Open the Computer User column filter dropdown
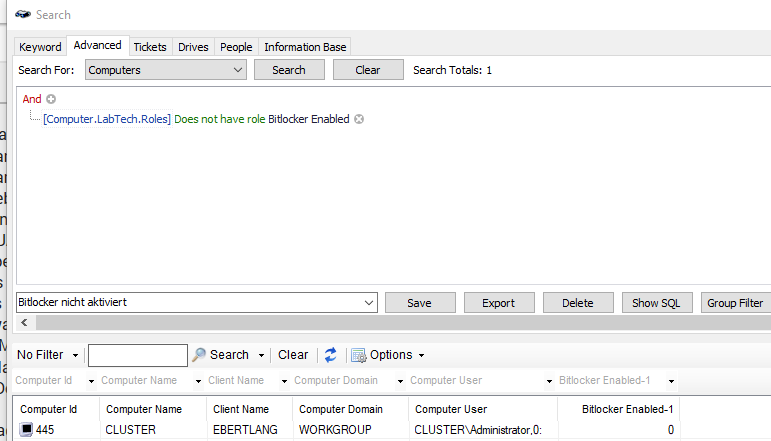The height and width of the screenshot is (441, 771). click(x=549, y=381)
